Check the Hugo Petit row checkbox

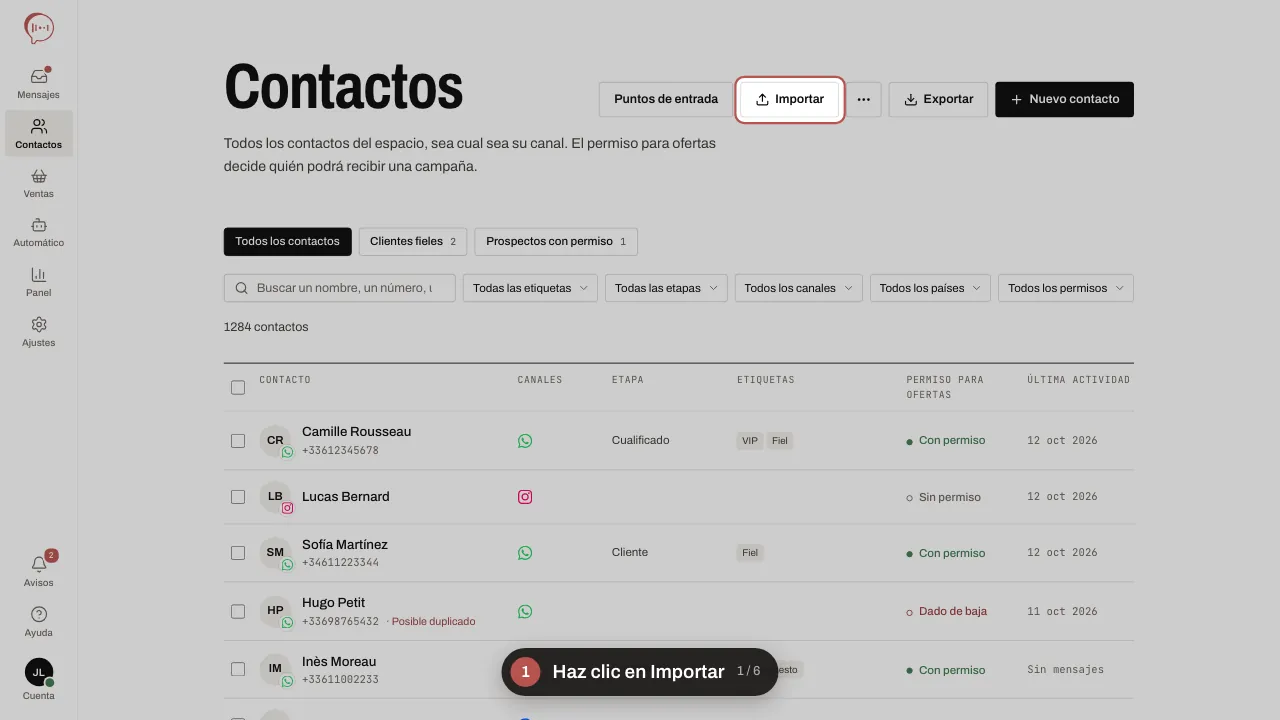click(x=238, y=611)
